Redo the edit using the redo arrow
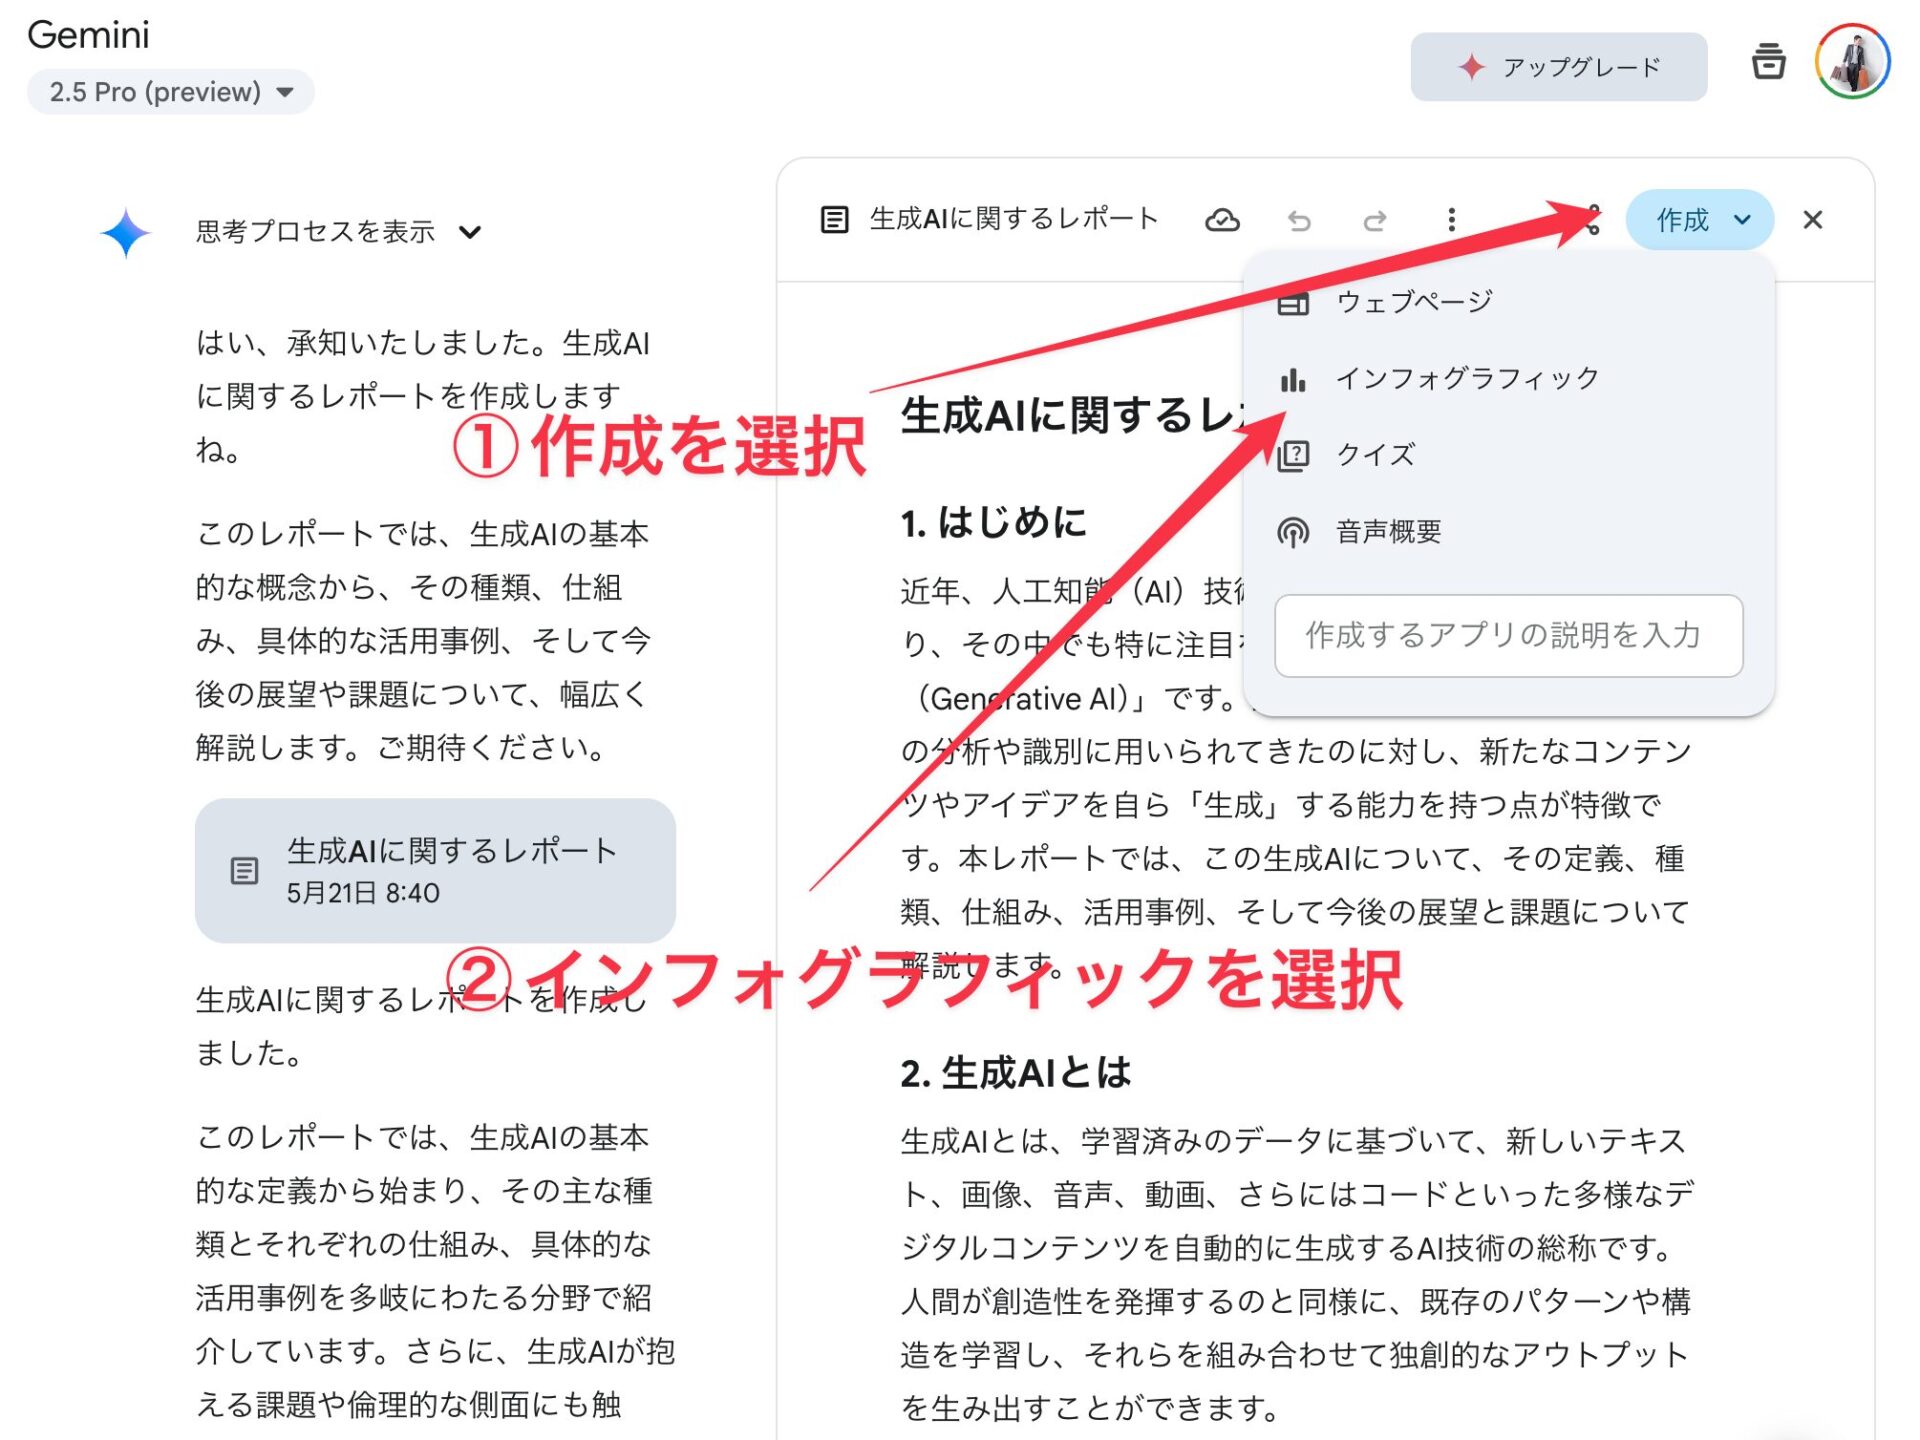Viewport: 1920px width, 1440px height. coord(1374,220)
